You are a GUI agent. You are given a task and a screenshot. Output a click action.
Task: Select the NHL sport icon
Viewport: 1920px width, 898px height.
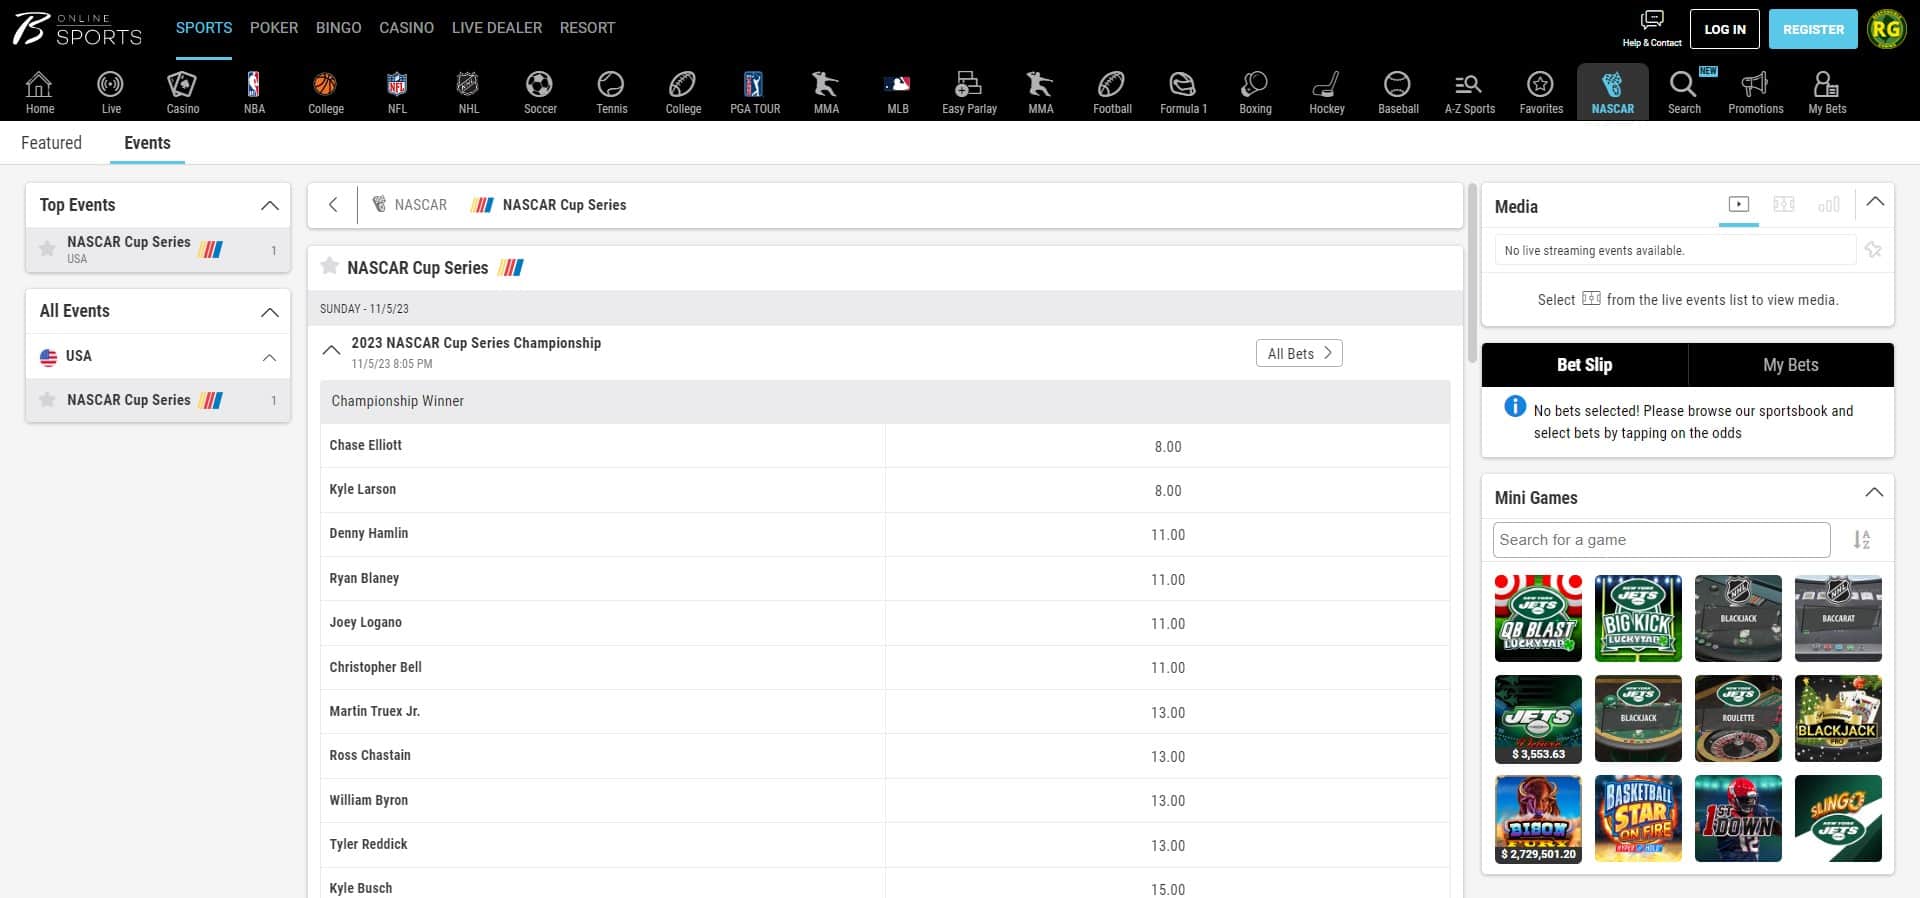(x=468, y=93)
